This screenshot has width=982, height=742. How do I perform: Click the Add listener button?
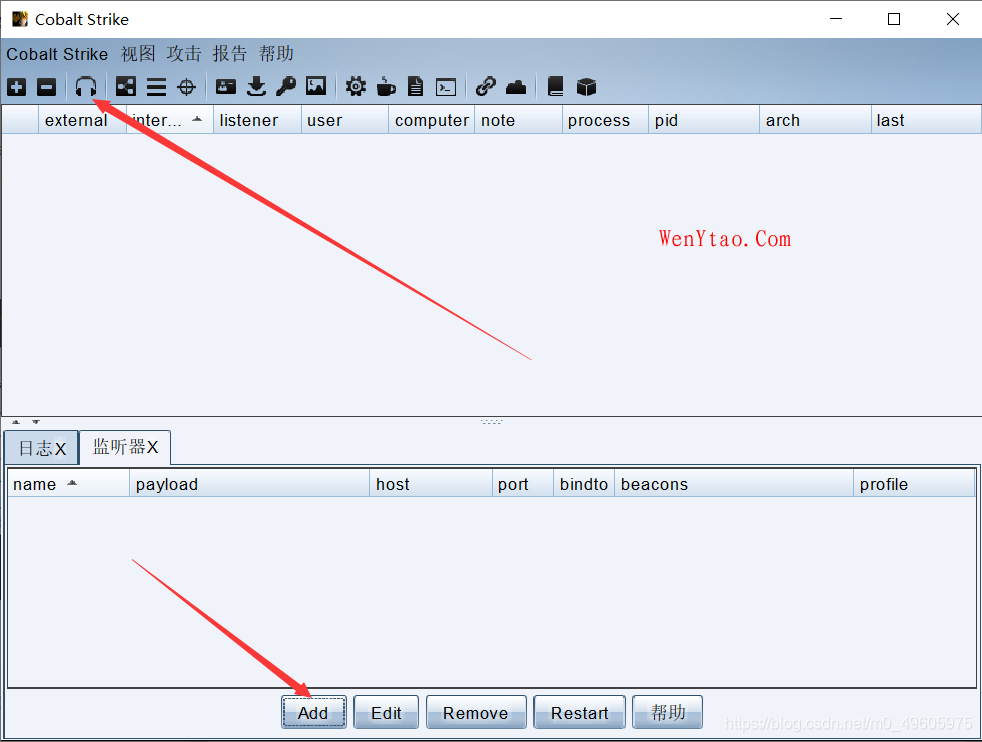313,713
